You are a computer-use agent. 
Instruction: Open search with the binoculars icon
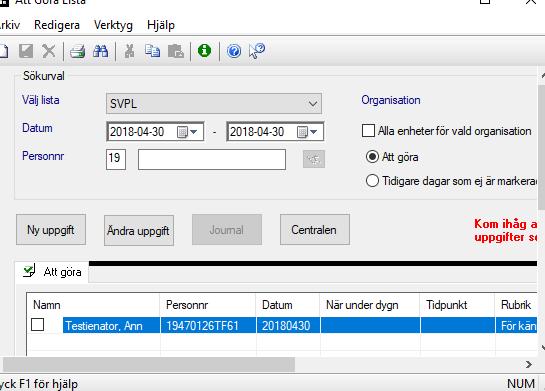point(100,51)
